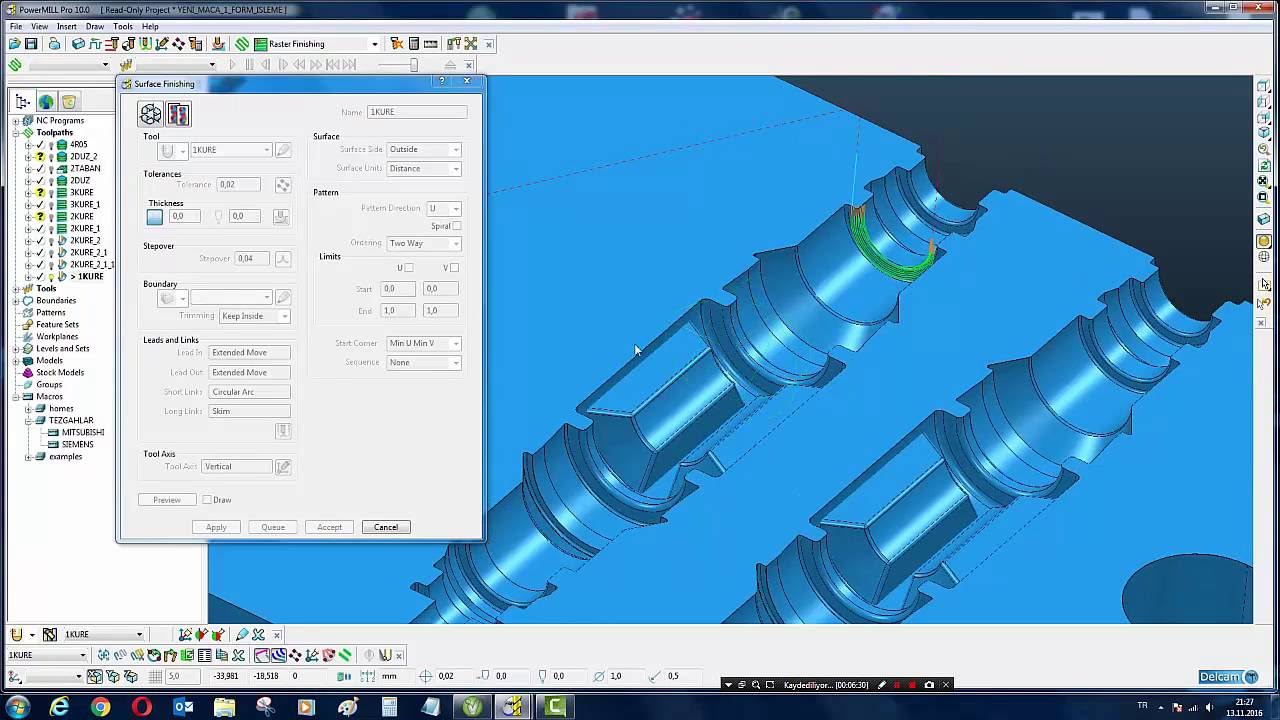Screen dimensions: 1280x720
Task: Click the simulation speed slider handle
Action: tap(412, 65)
